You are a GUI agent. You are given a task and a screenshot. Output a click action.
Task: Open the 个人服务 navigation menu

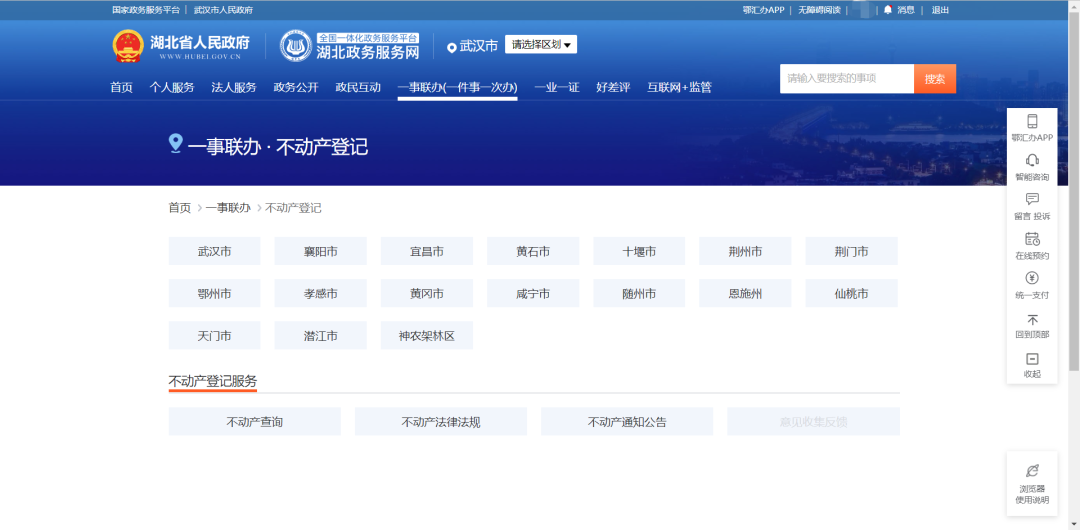(172, 87)
